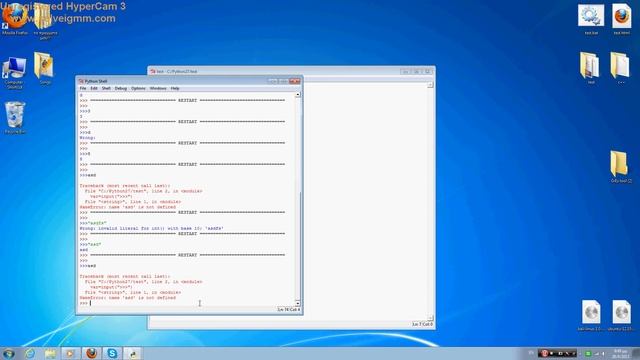This screenshot has width=640, height=360.
Task: Select the test.bat gear file icon
Action: tap(591, 19)
